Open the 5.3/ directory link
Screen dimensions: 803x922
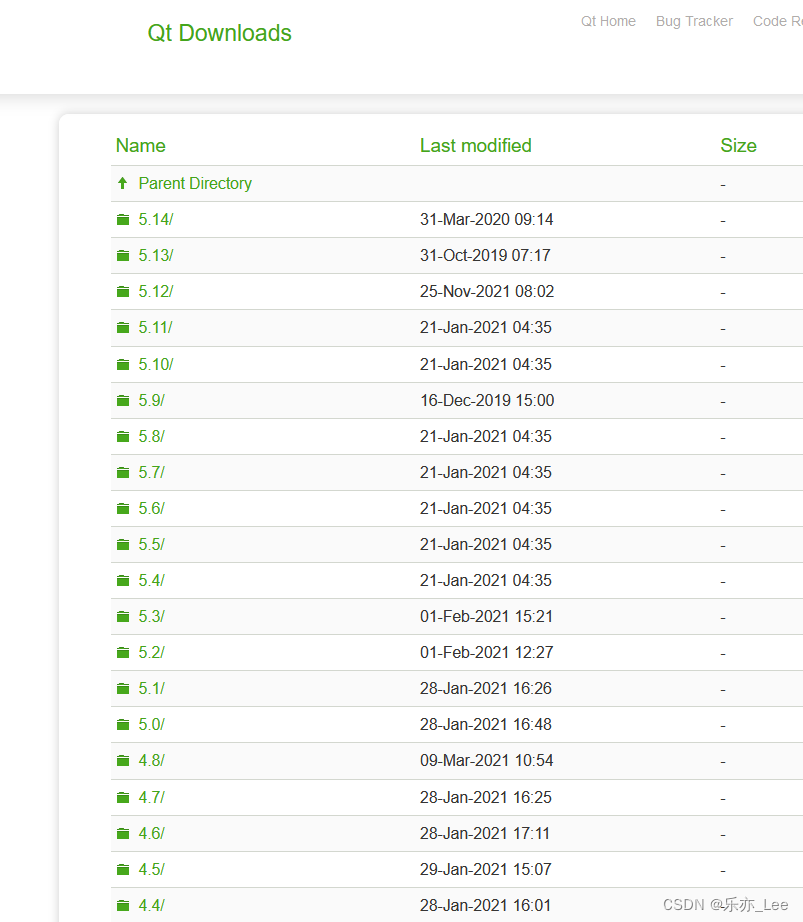click(x=152, y=616)
